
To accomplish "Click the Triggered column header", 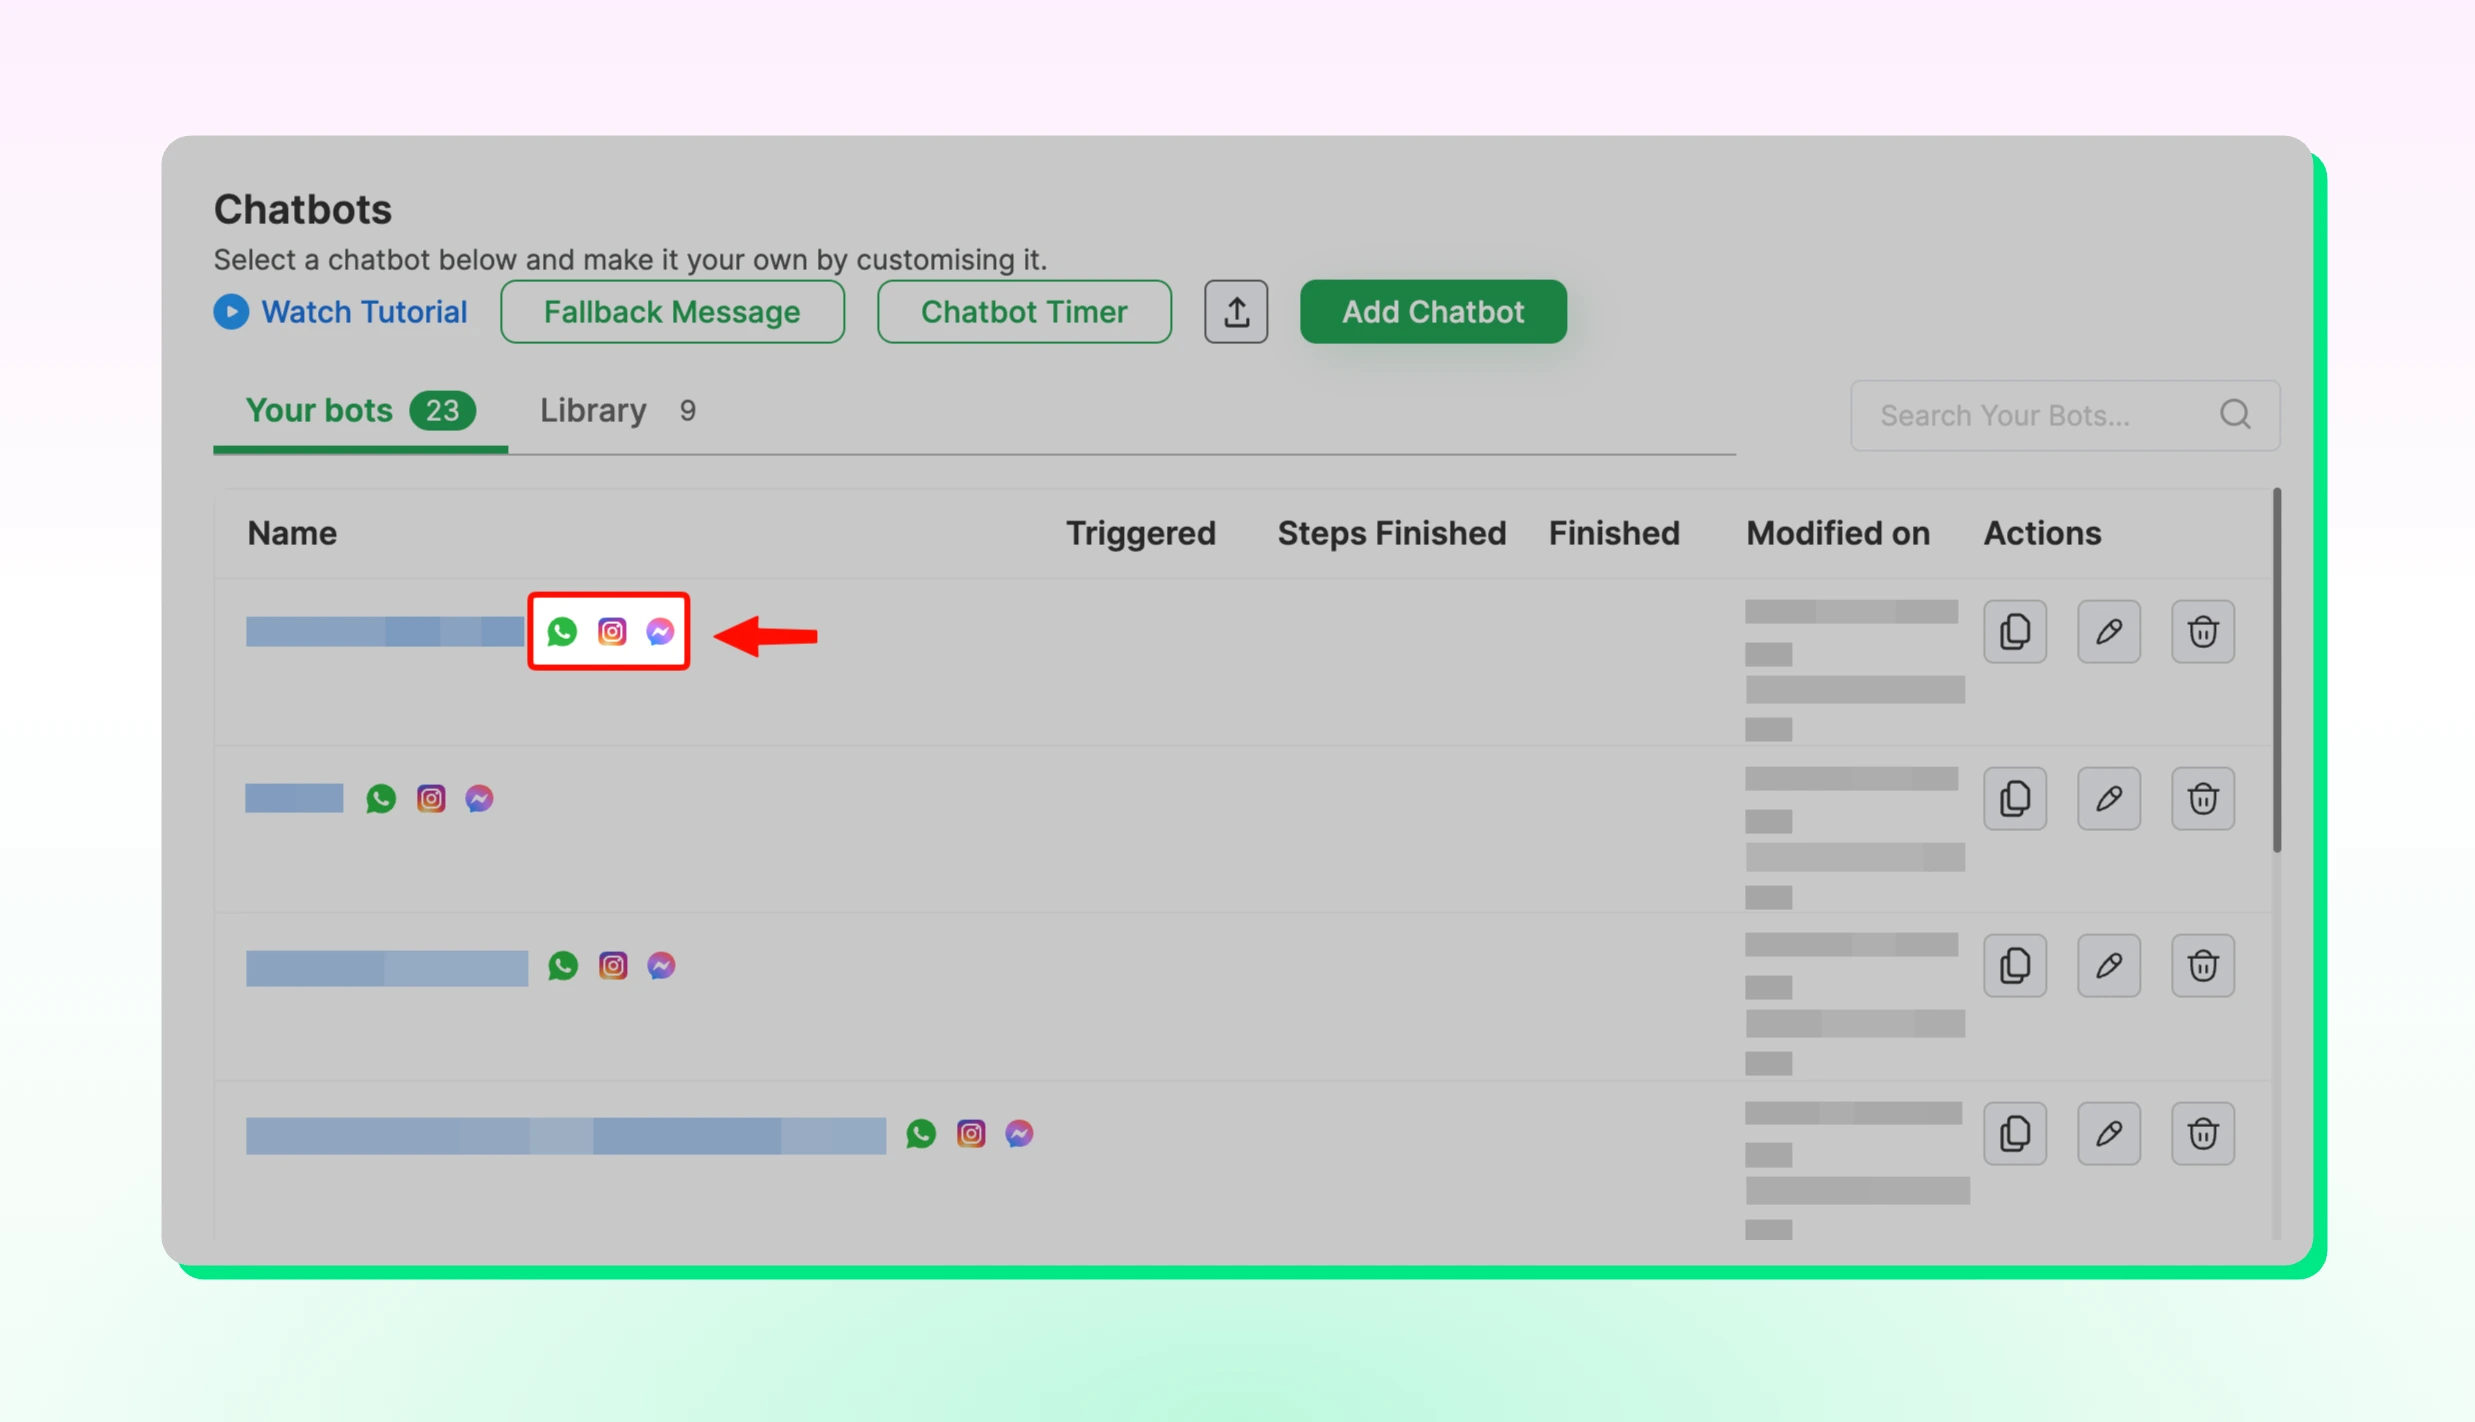I will click(x=1141, y=534).
